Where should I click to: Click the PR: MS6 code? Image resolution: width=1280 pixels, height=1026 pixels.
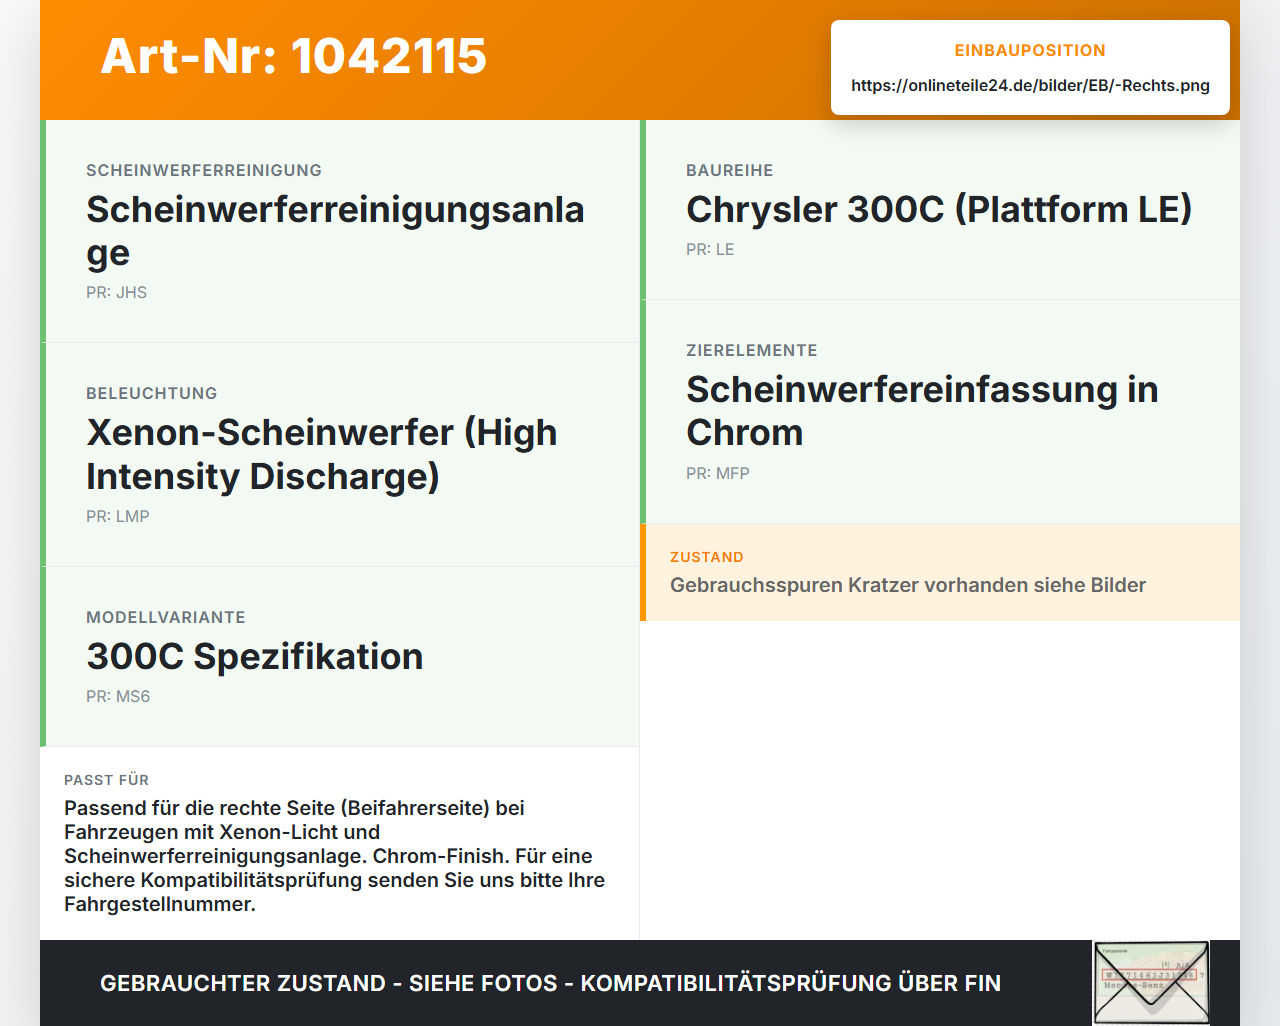[118, 697]
